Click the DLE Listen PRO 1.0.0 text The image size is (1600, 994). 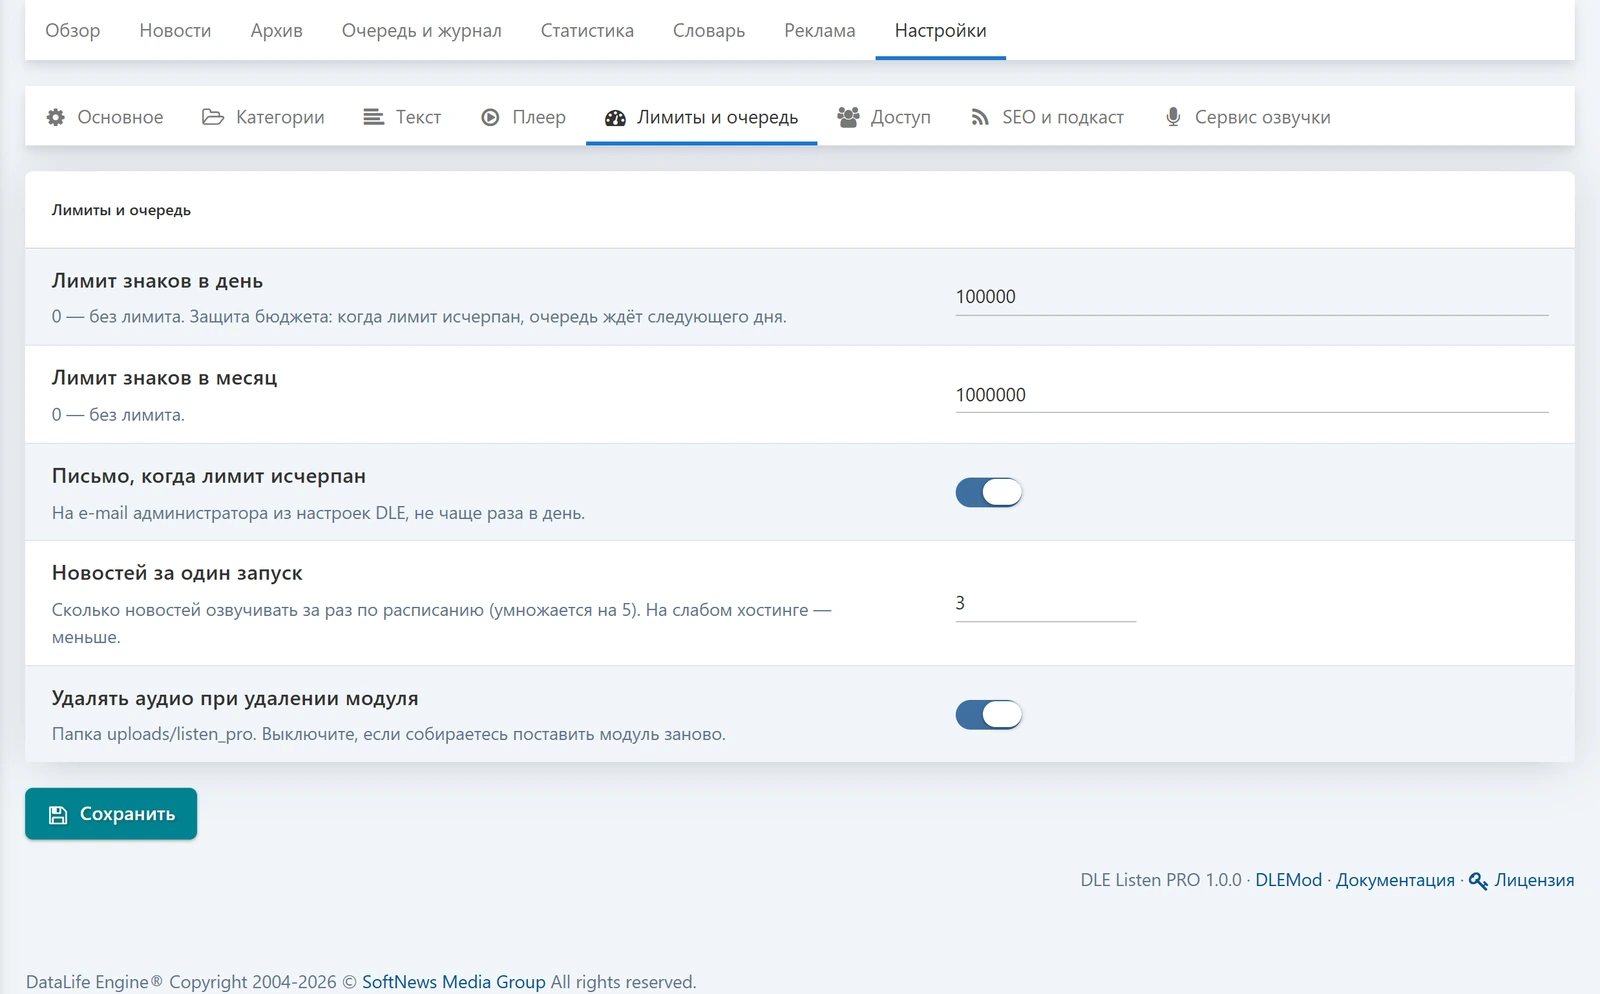1160,880
